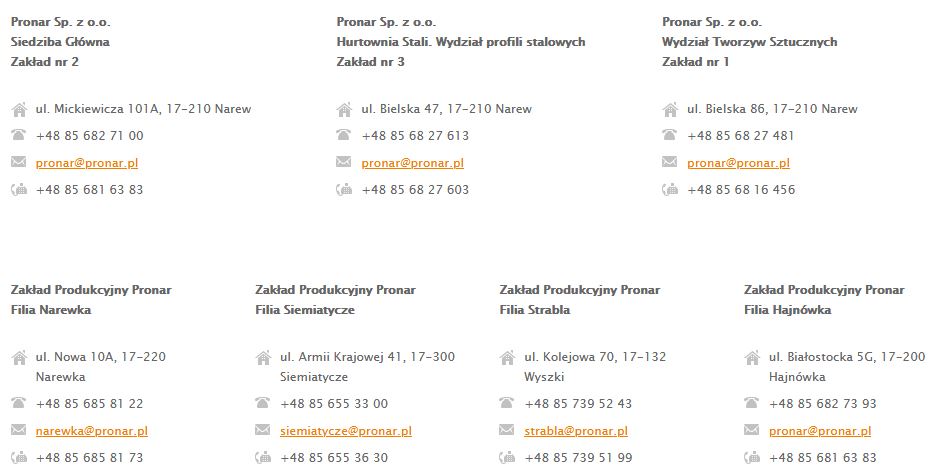Click the envelope icon in the Wydział Tworzyw Sztucznych section
The image size is (936, 470).
pyautogui.click(x=670, y=163)
